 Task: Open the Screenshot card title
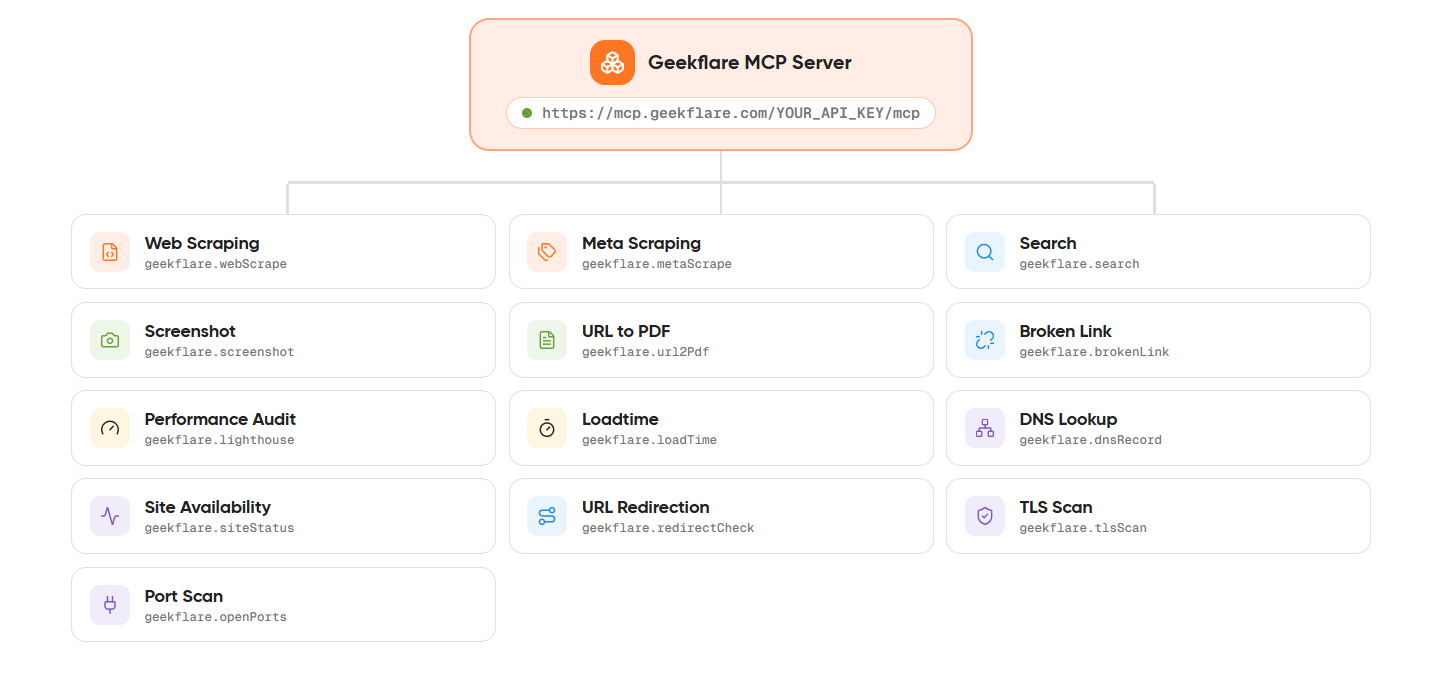click(190, 331)
